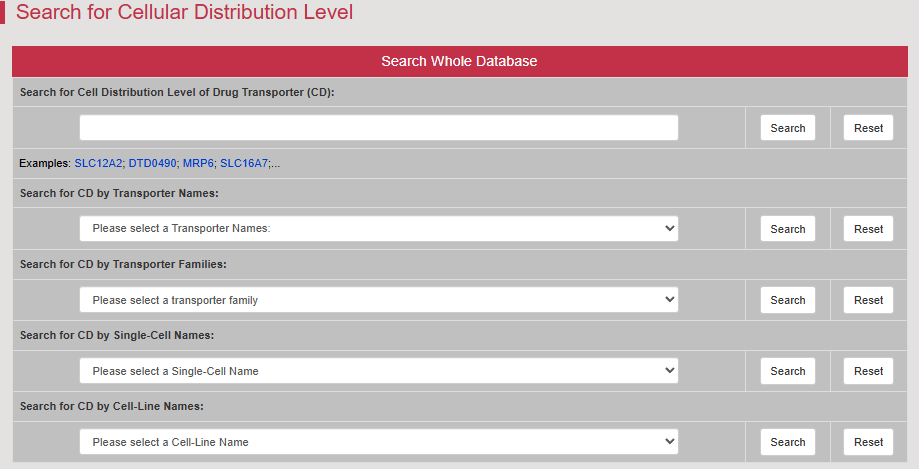Search by the typed drug transporter keyword
919x469 pixels.
[x=788, y=128]
